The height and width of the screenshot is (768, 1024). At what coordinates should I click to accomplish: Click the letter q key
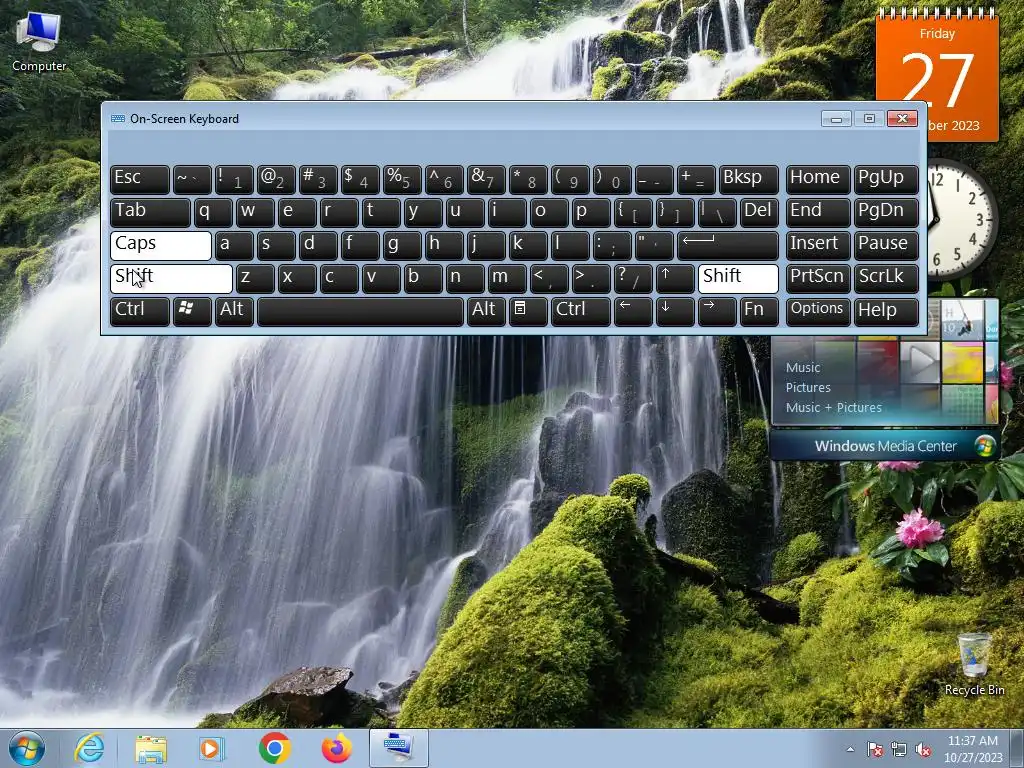coord(213,213)
